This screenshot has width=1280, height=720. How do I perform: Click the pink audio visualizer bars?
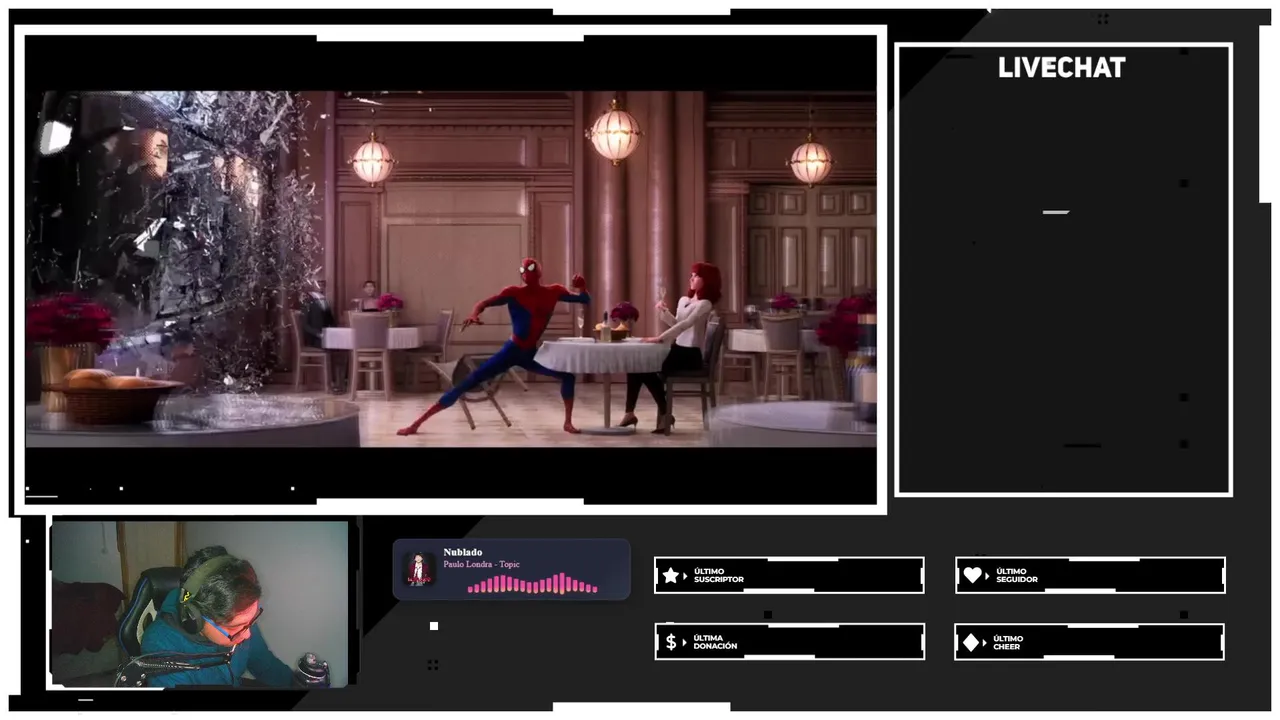click(533, 584)
